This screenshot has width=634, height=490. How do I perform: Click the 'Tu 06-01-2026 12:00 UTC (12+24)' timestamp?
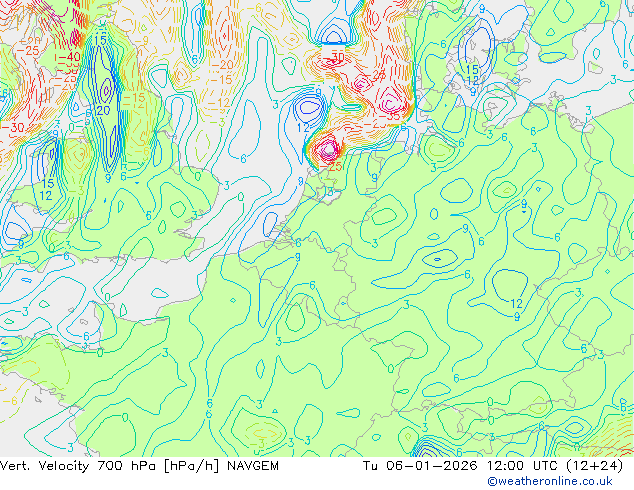[493, 466]
